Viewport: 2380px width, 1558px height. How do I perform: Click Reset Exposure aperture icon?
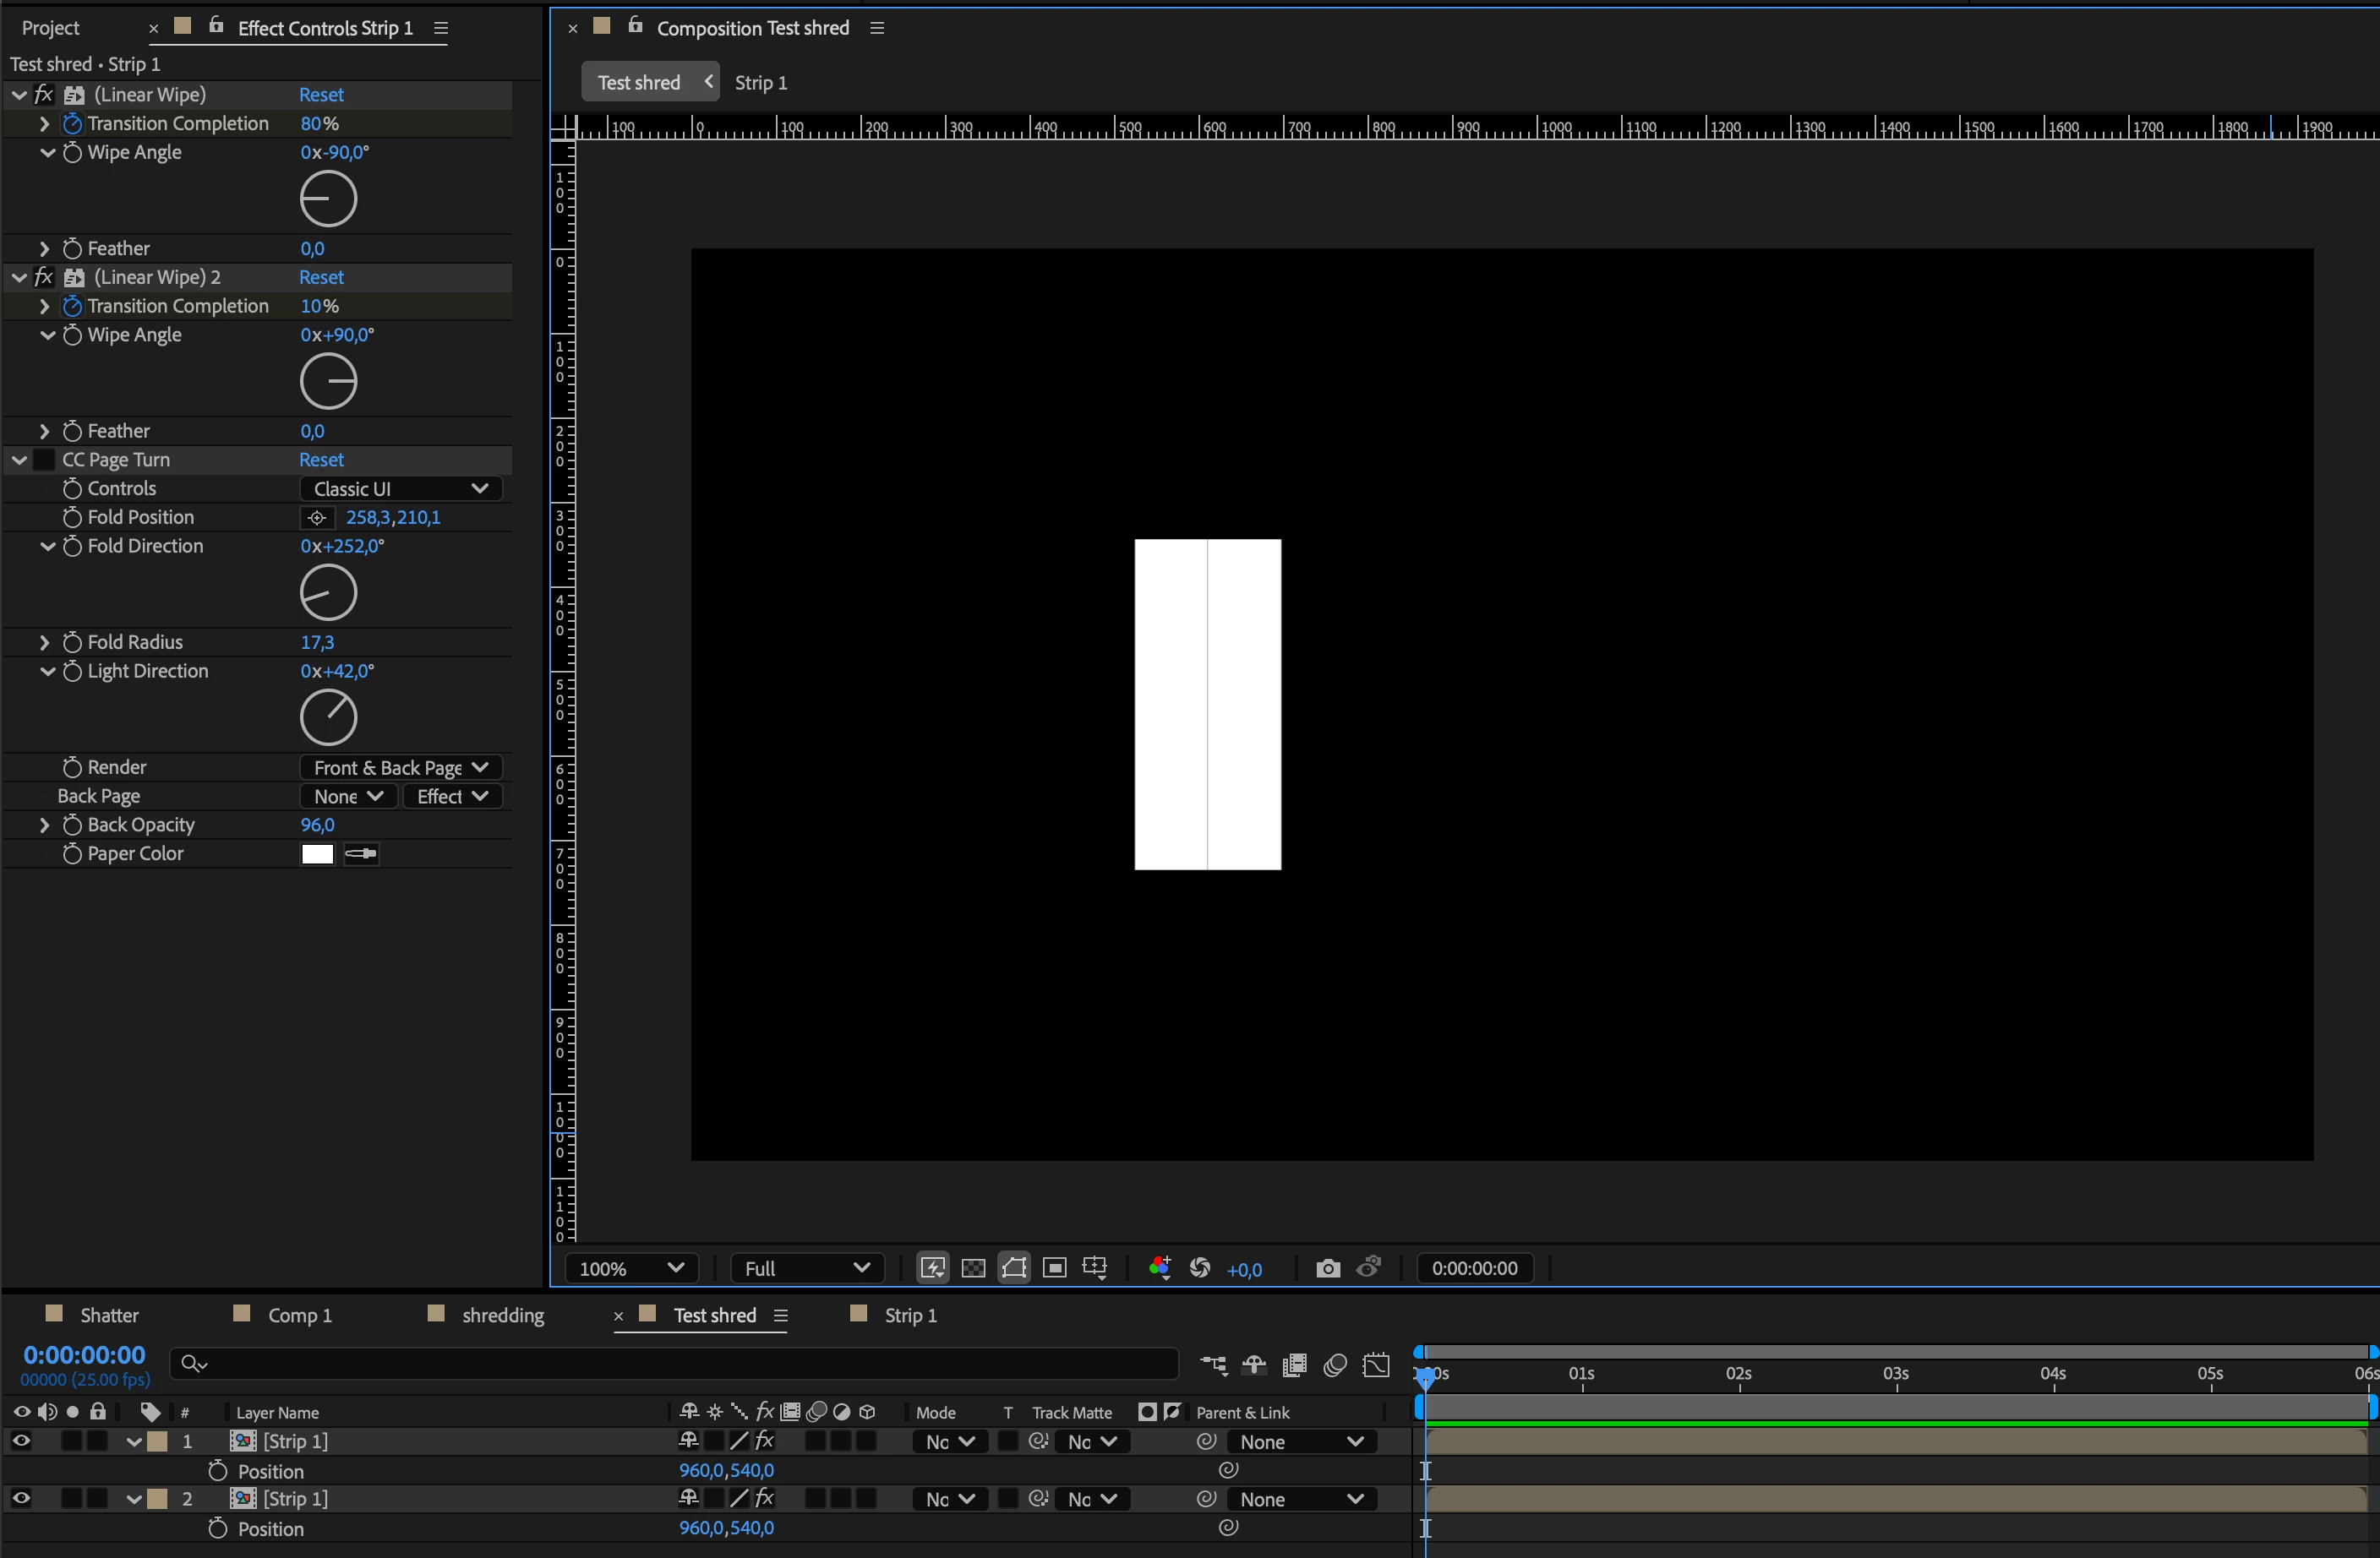(1200, 1268)
